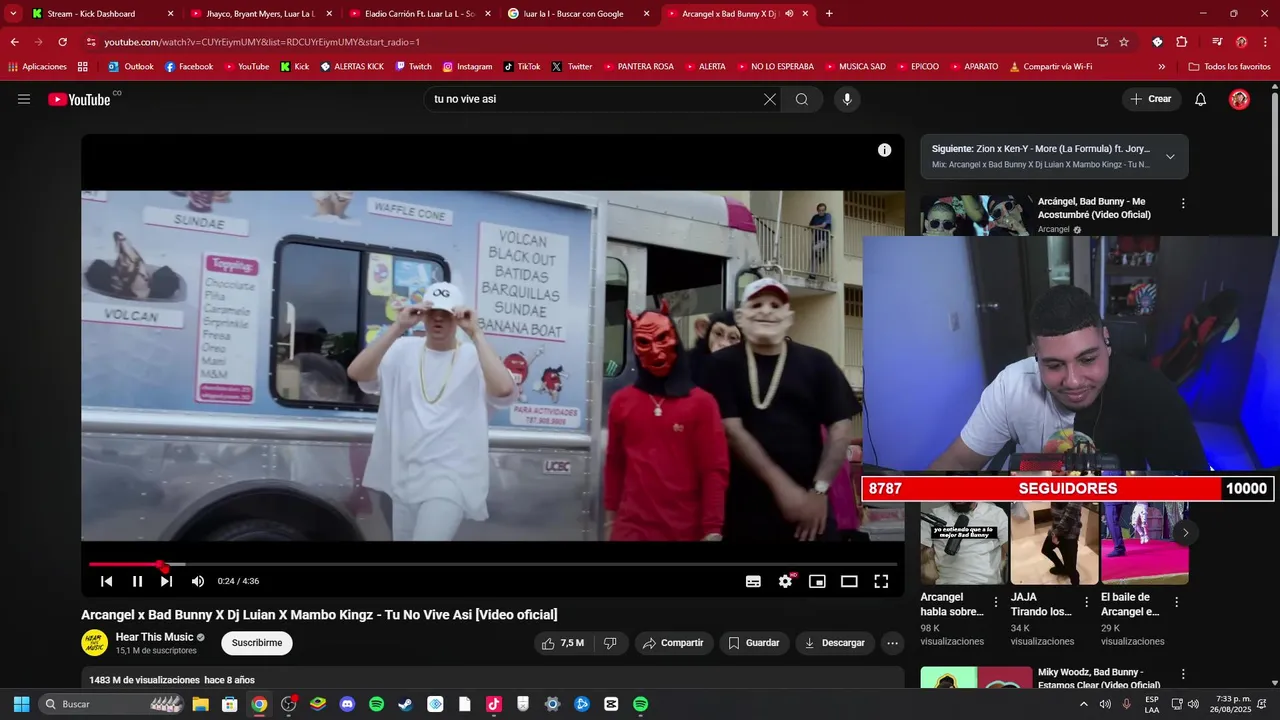Open a new browser tab

[x=829, y=14]
